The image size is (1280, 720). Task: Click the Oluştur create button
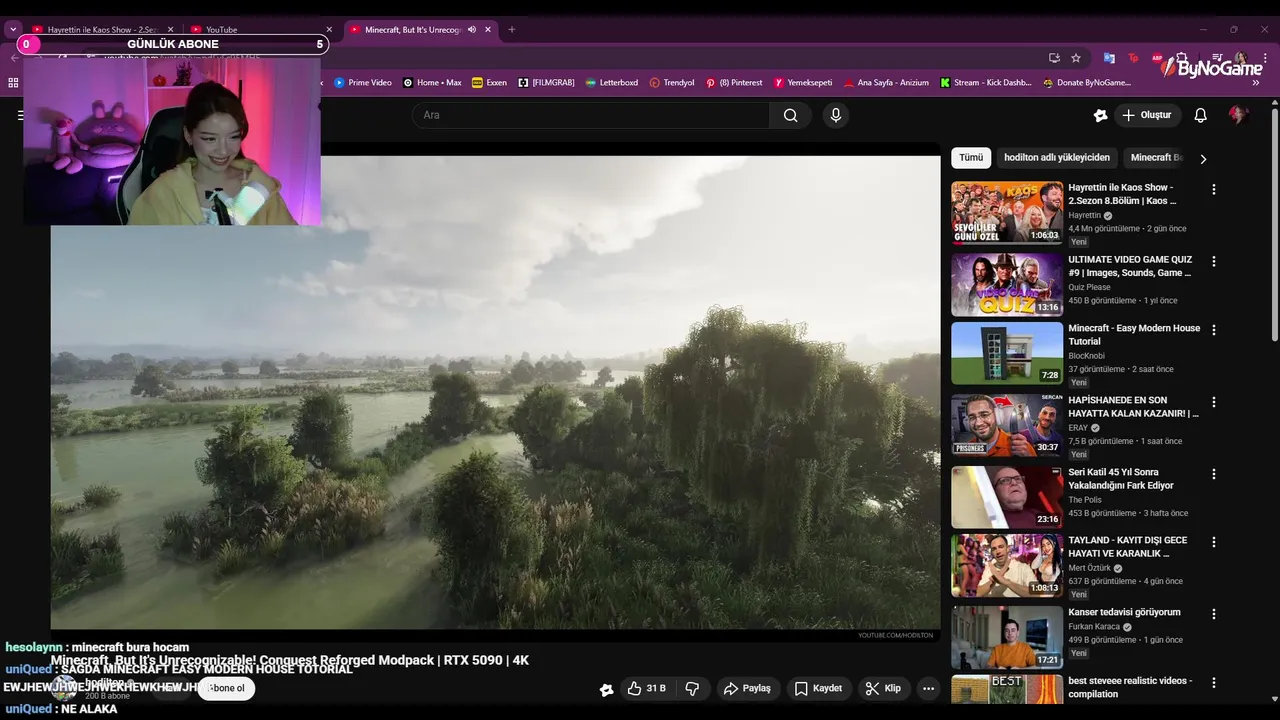[1147, 115]
